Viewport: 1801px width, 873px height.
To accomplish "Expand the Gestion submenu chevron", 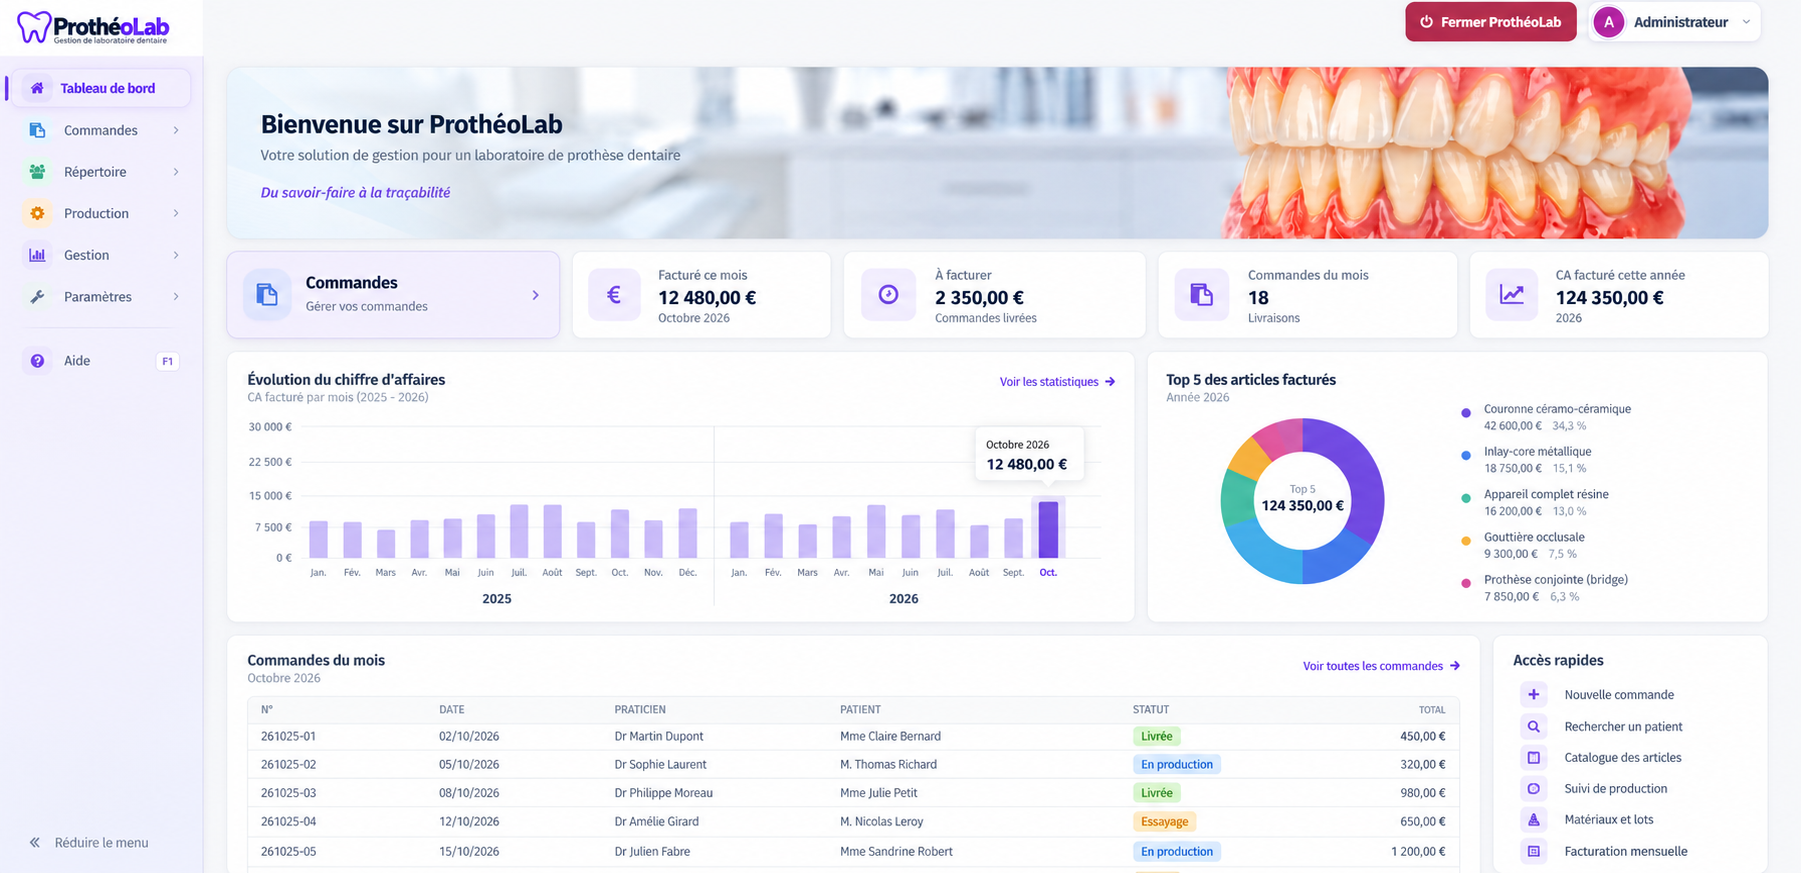I will [176, 255].
